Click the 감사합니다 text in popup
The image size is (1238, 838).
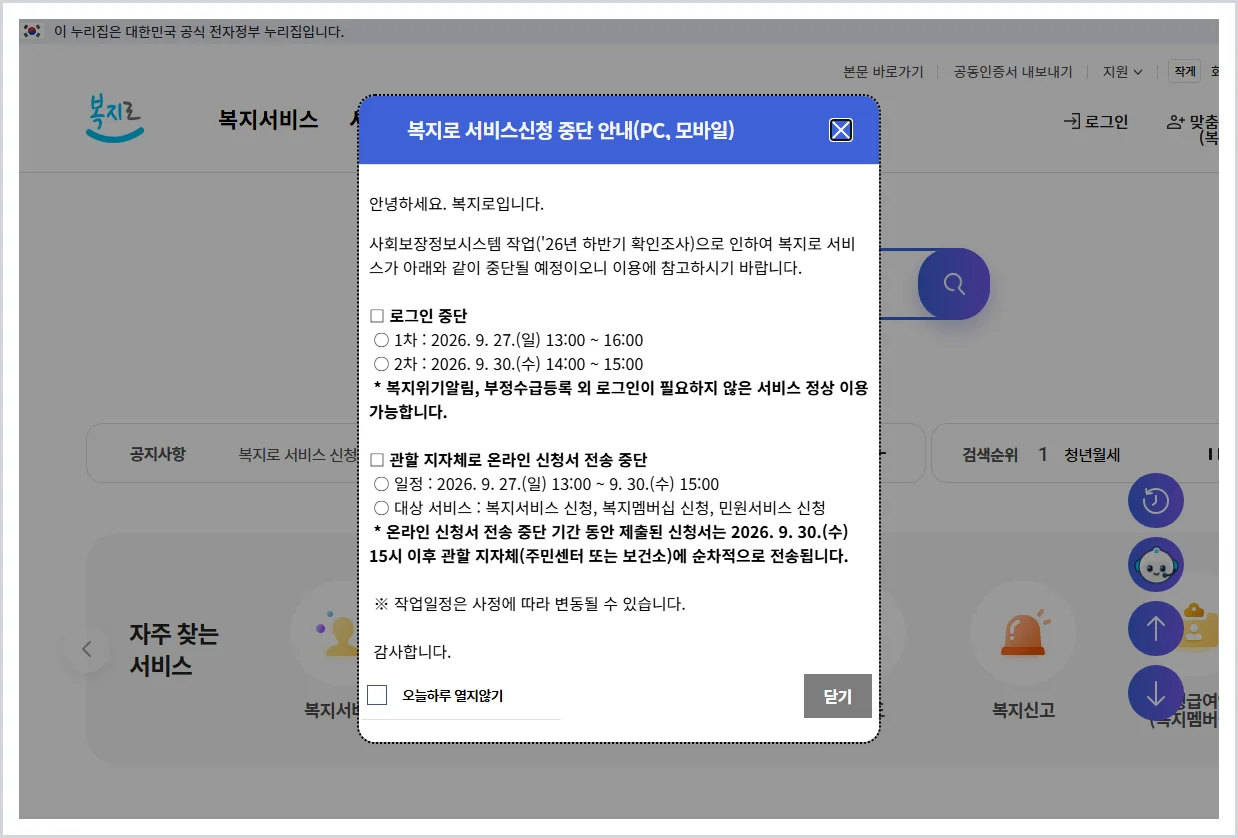(x=413, y=652)
